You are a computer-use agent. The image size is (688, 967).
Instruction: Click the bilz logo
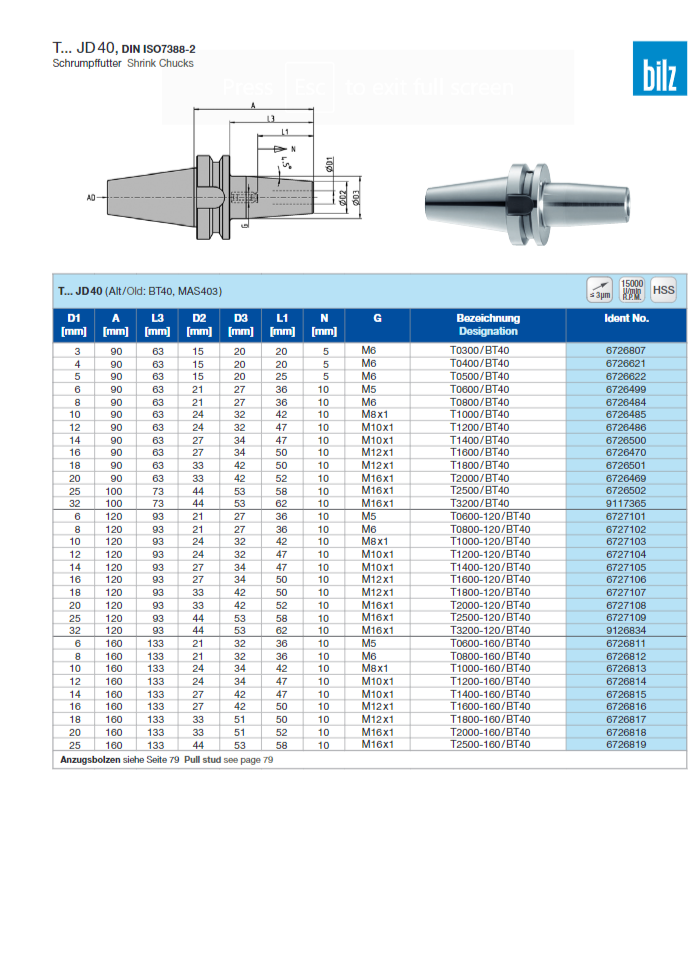tap(658, 70)
